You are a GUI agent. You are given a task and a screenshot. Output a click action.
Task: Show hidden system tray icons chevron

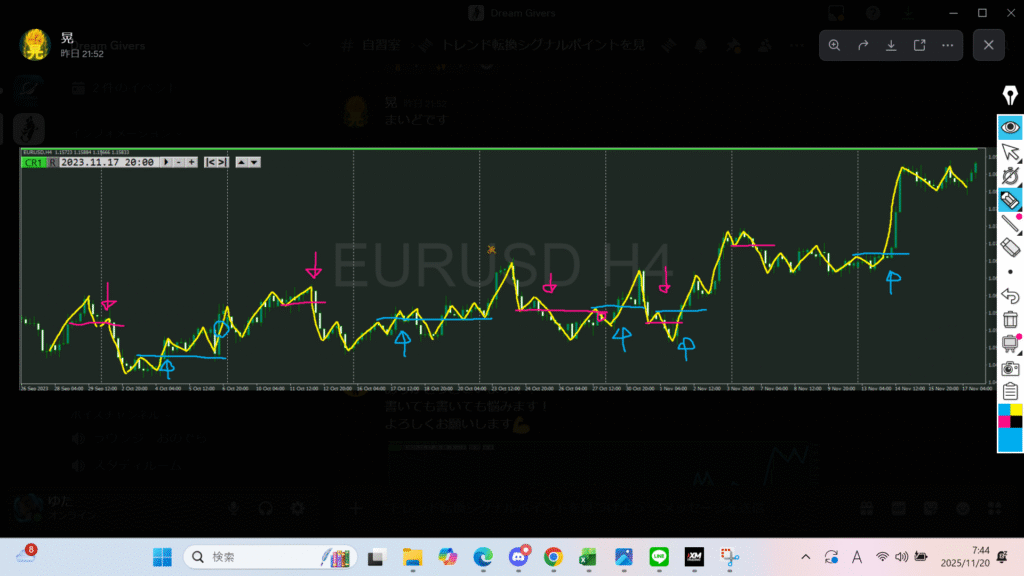[806, 557]
